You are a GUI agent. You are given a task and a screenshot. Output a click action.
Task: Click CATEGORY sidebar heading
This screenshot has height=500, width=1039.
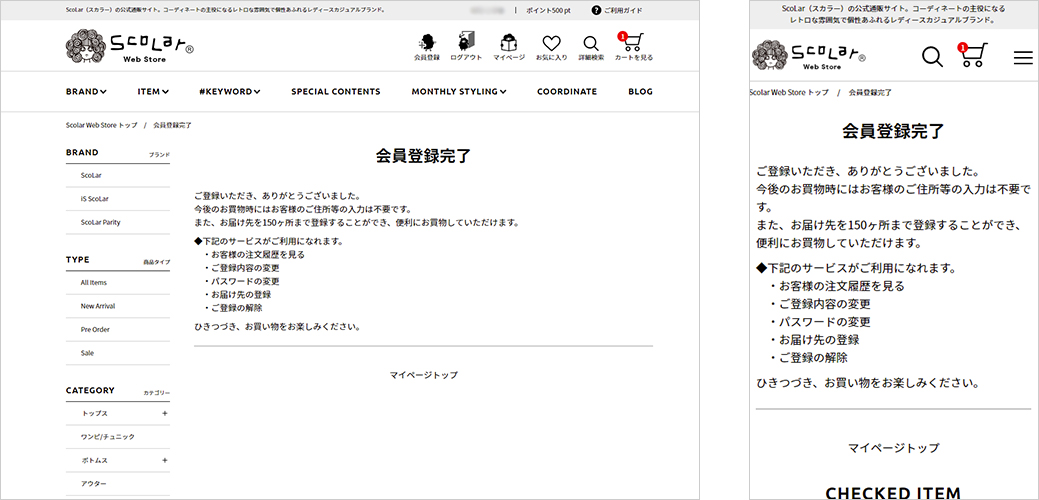(x=90, y=390)
